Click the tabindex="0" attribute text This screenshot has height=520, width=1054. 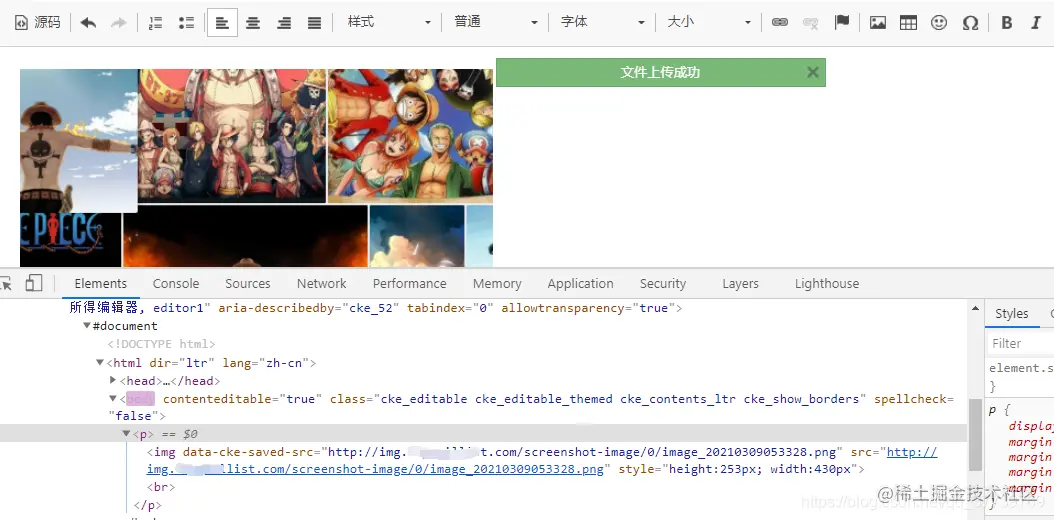(x=450, y=308)
